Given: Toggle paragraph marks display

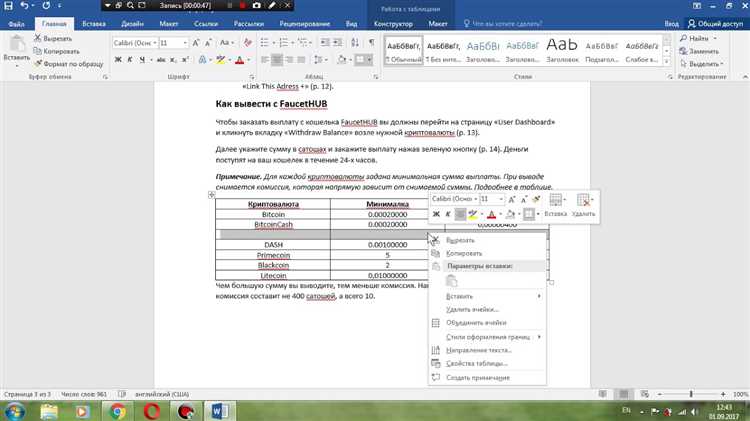Looking at the screenshot, I should (x=372, y=43).
